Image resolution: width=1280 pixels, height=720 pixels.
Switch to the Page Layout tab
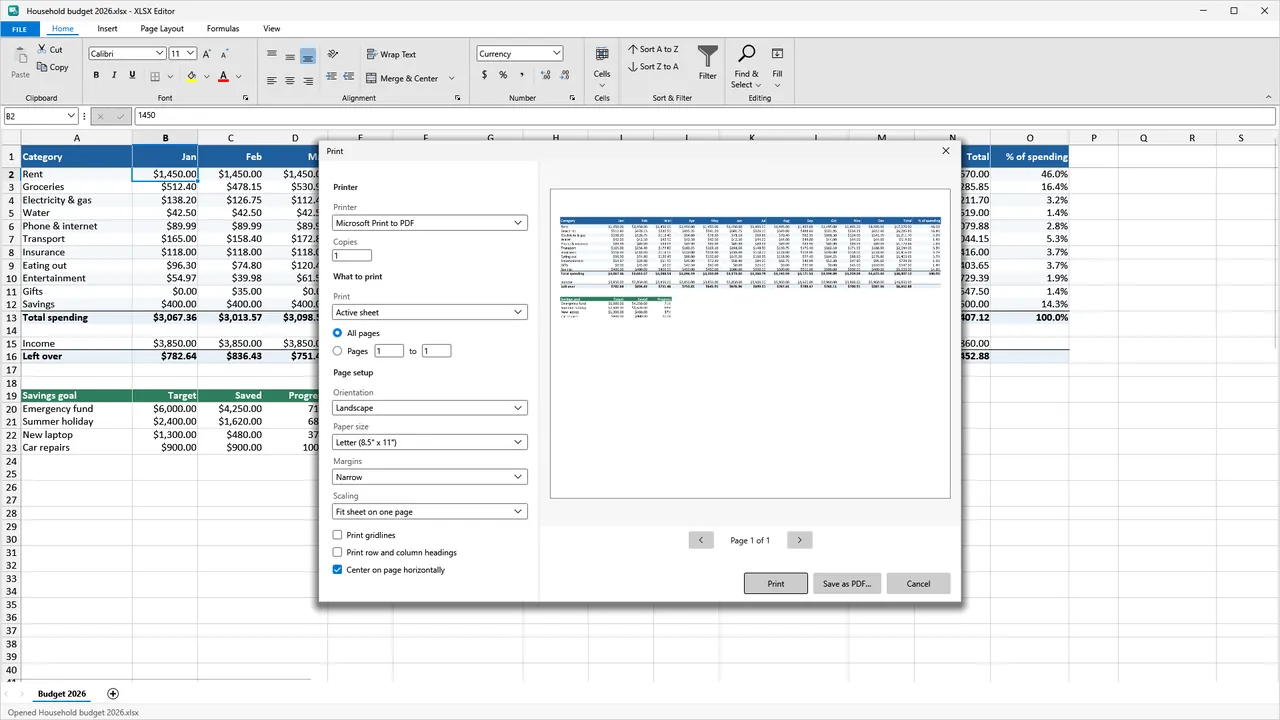click(x=162, y=29)
